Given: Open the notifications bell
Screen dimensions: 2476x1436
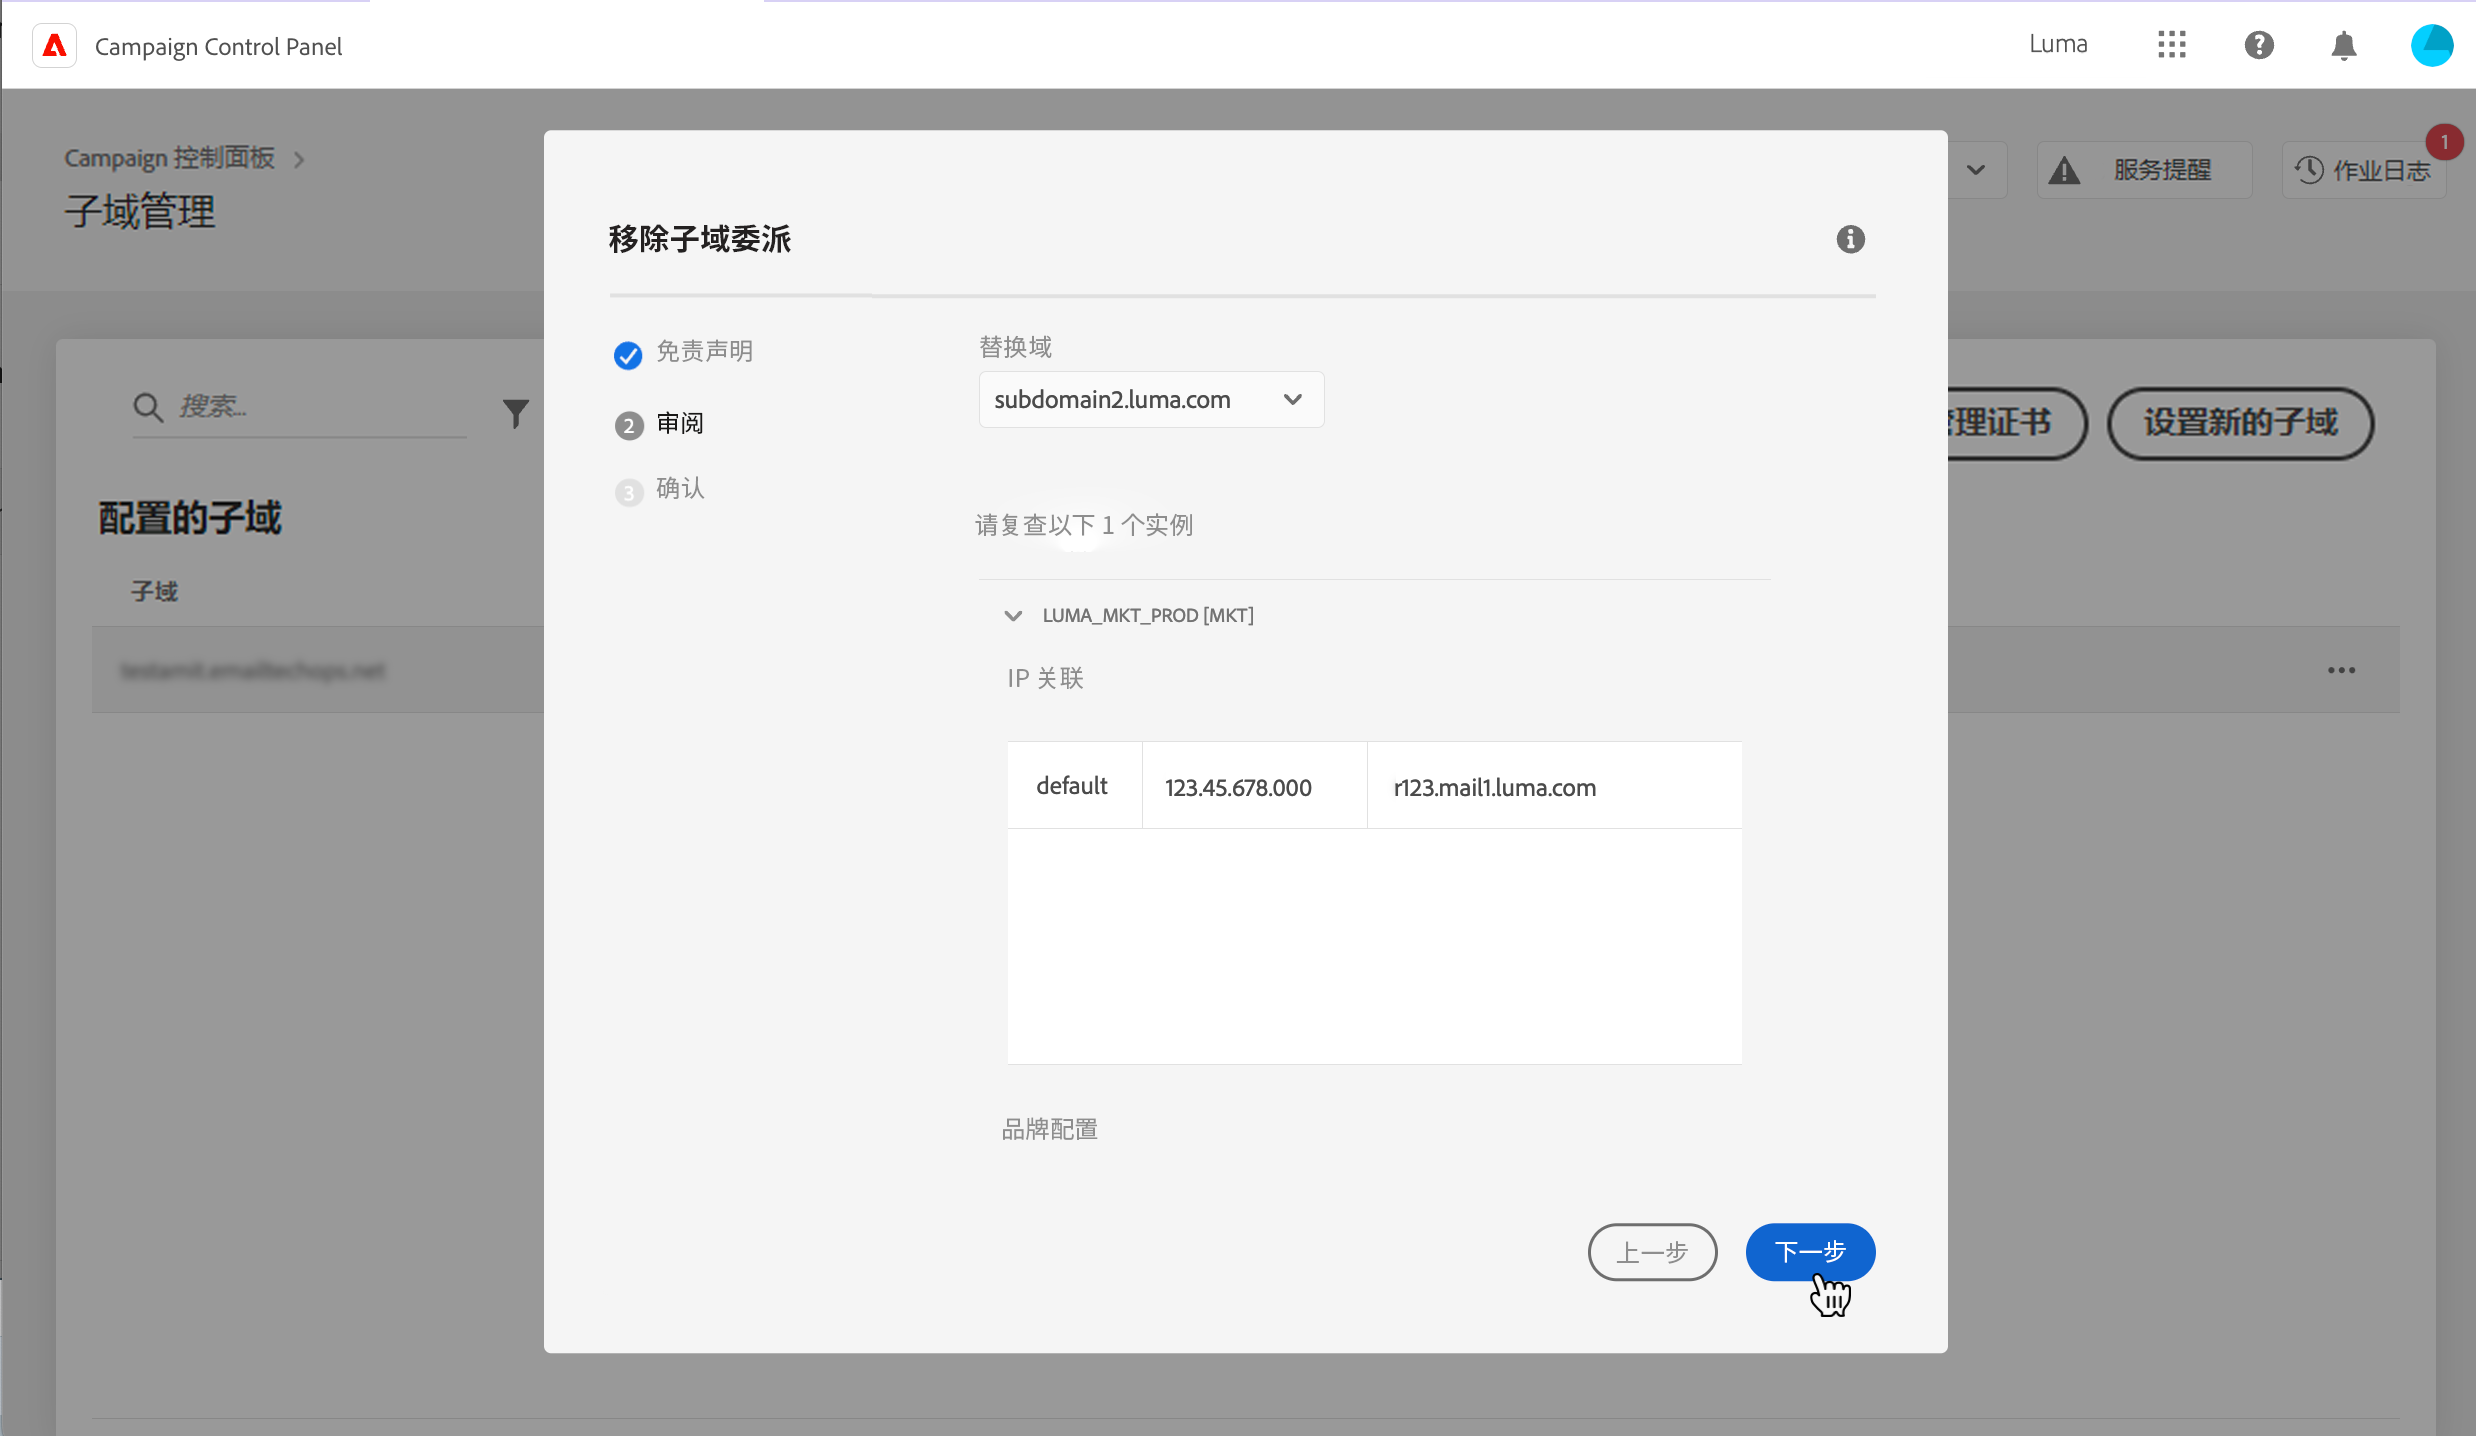Looking at the screenshot, I should tap(2343, 45).
